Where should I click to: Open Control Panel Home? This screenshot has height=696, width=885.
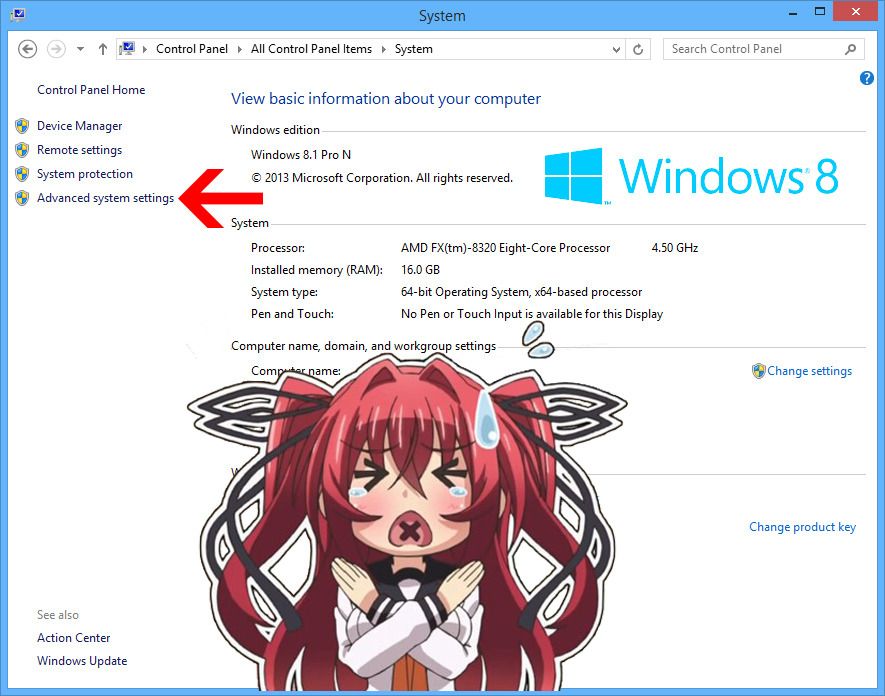[x=91, y=90]
